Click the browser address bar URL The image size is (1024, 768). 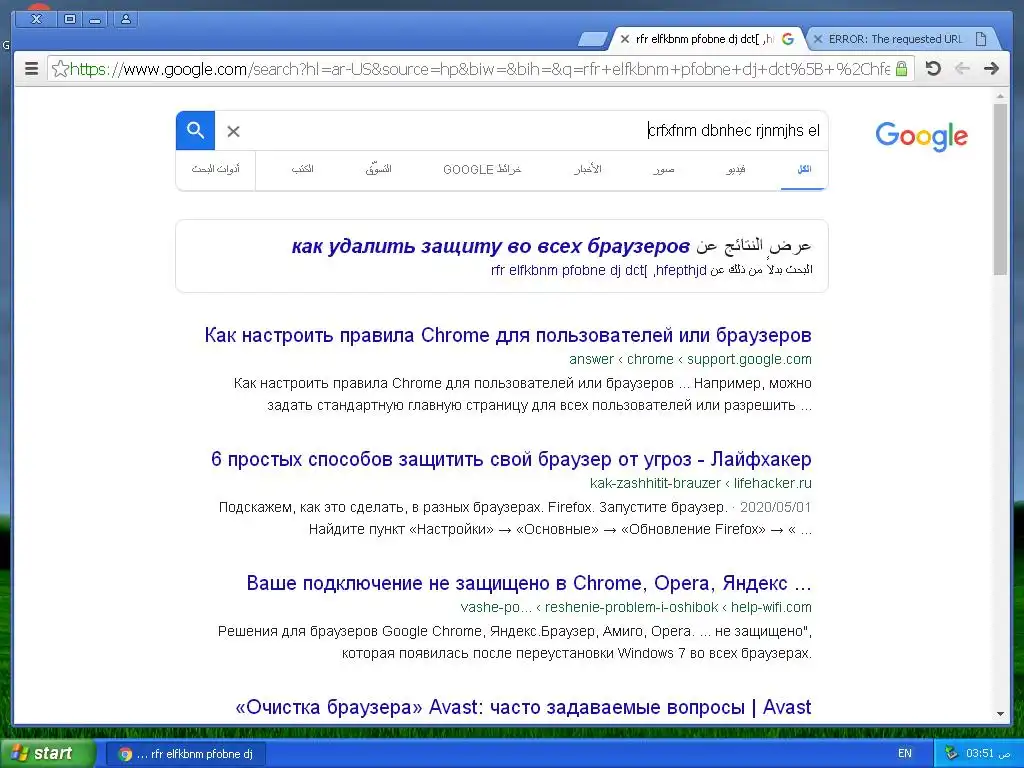480,69
